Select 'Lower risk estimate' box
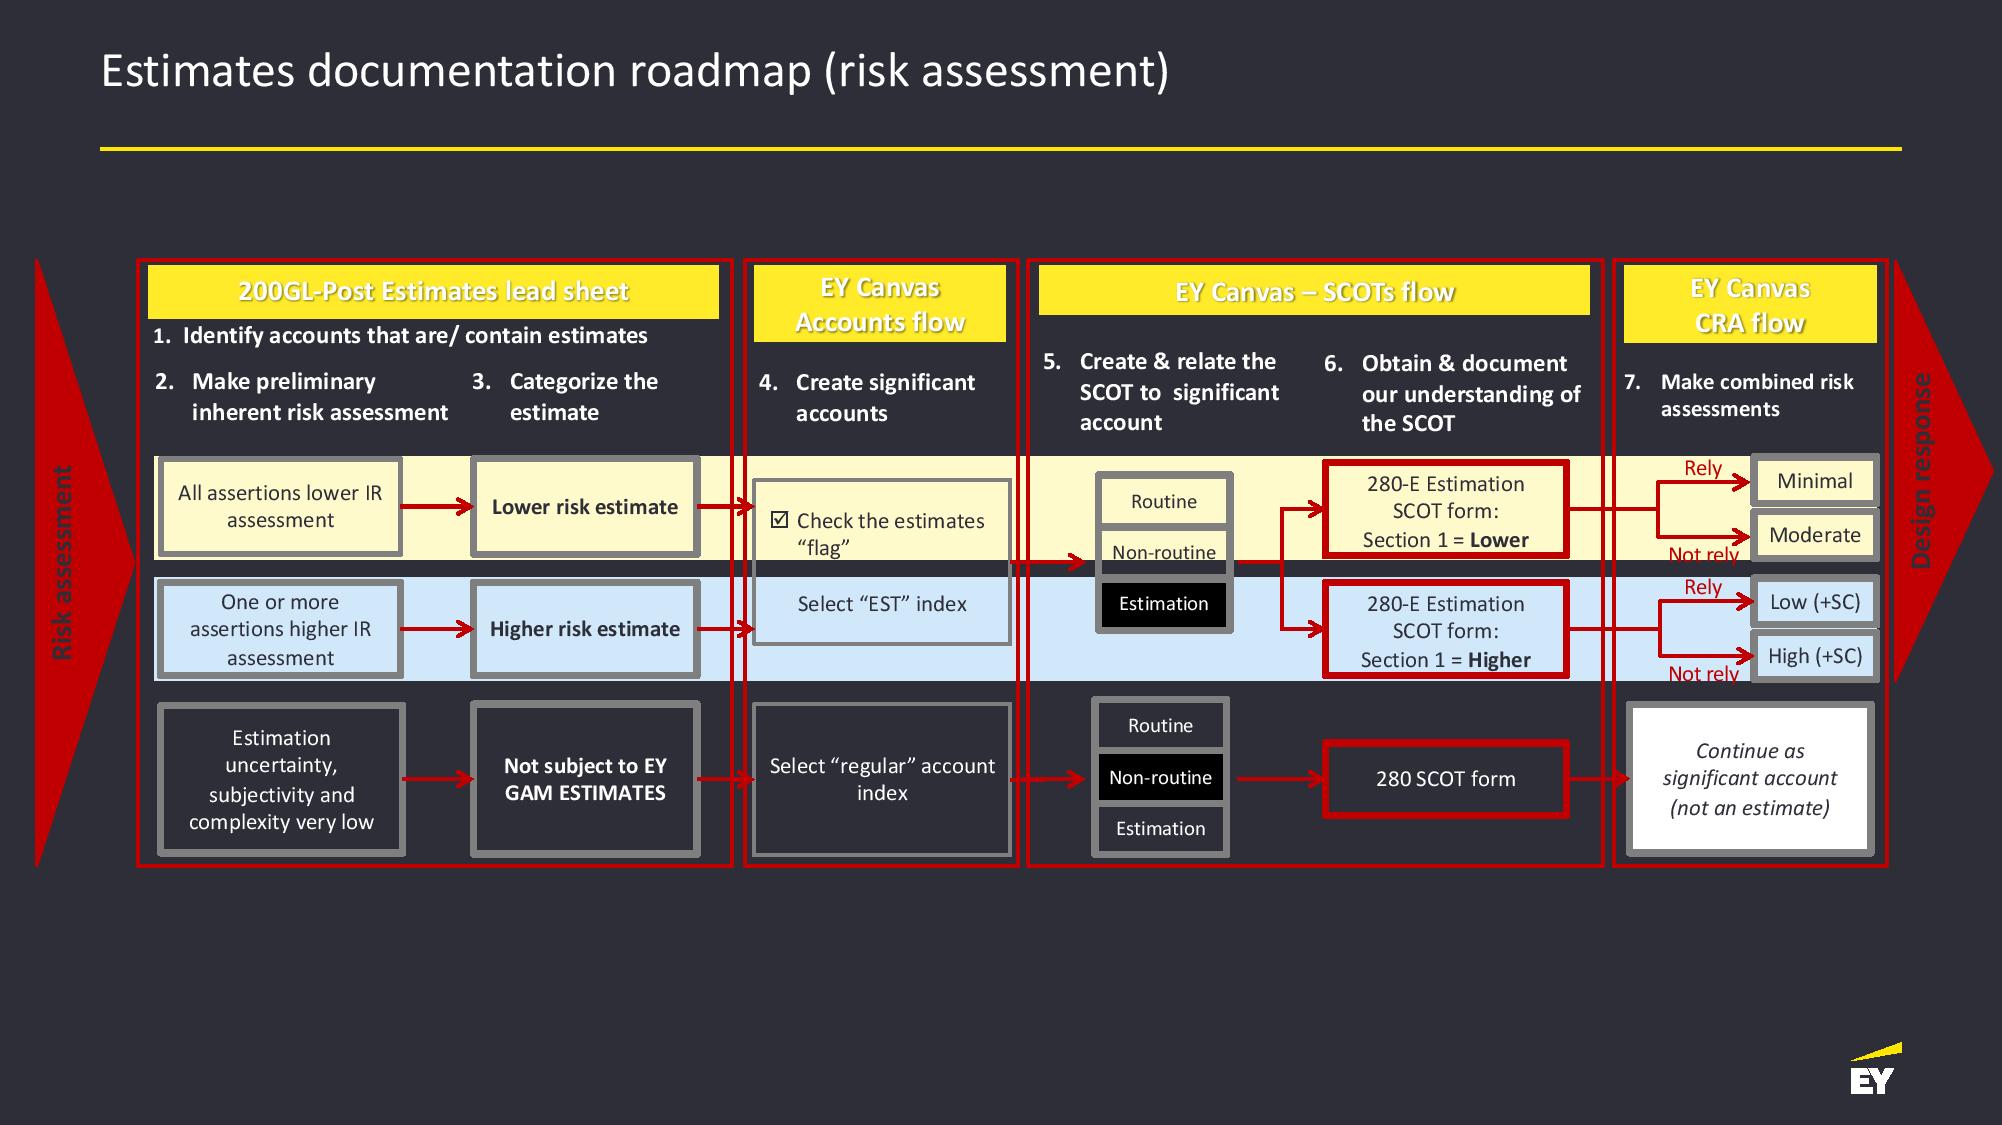The image size is (2002, 1125). pos(585,507)
